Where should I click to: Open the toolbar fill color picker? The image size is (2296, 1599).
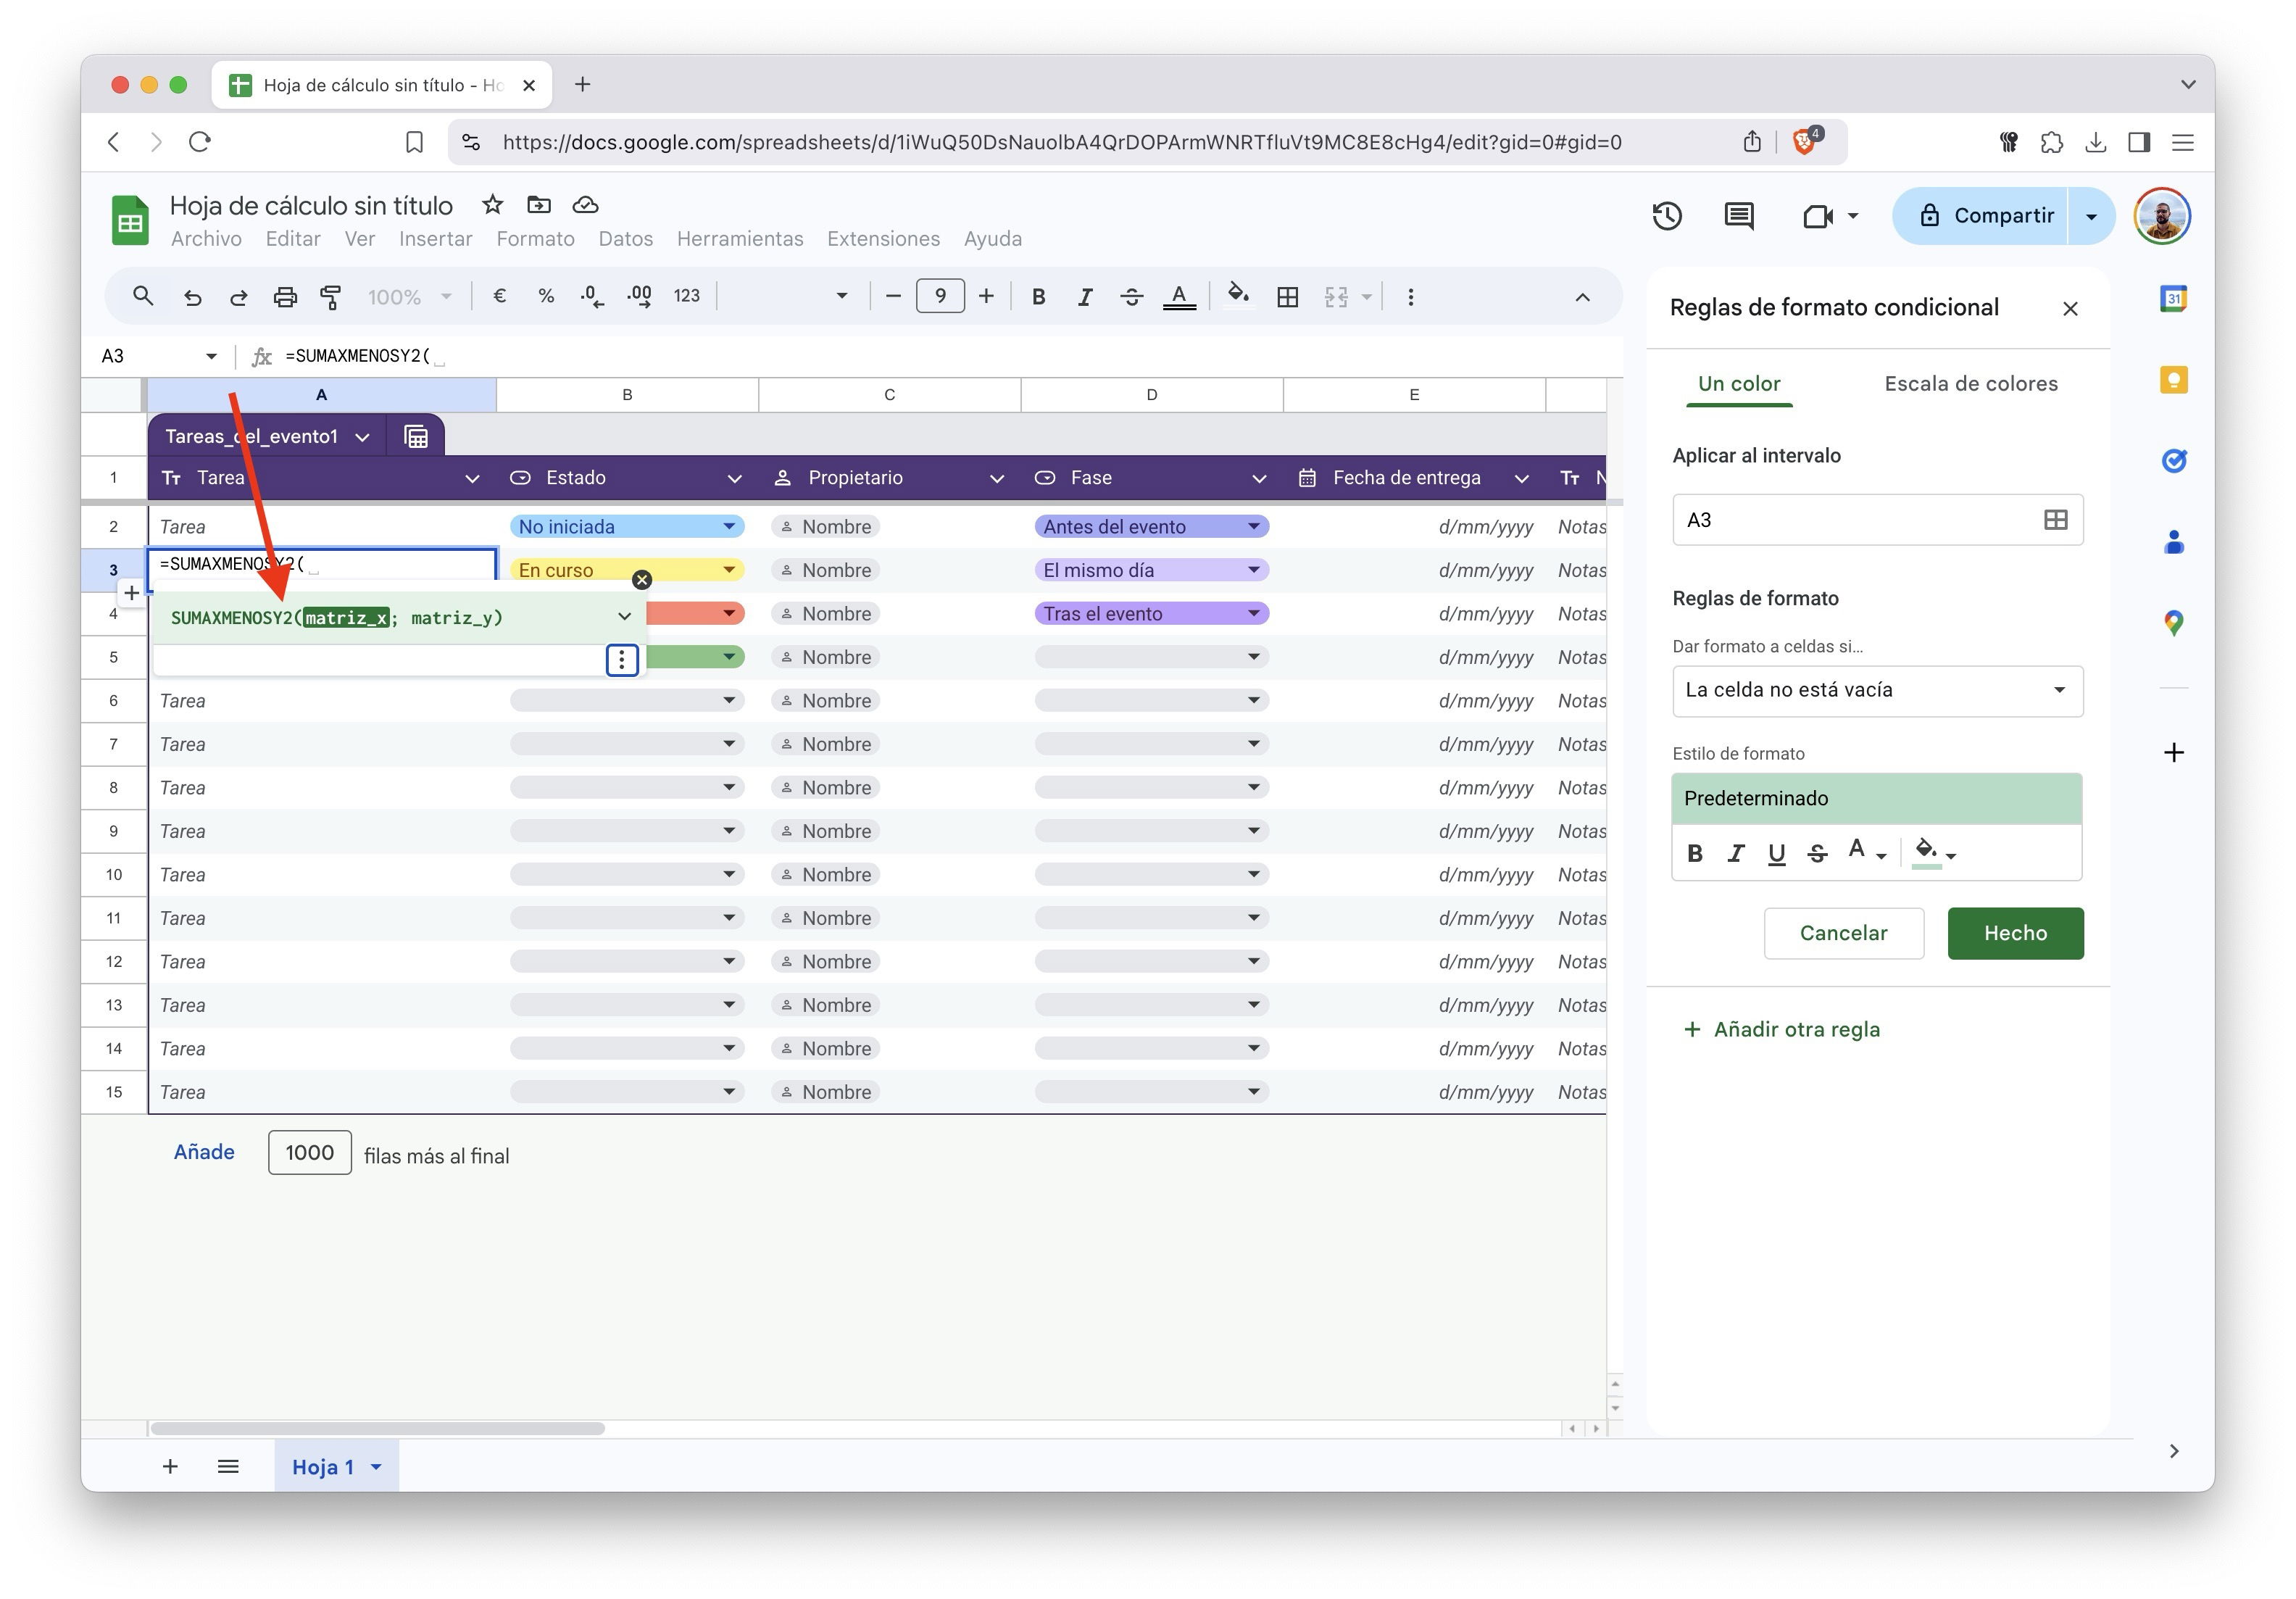(x=1238, y=296)
